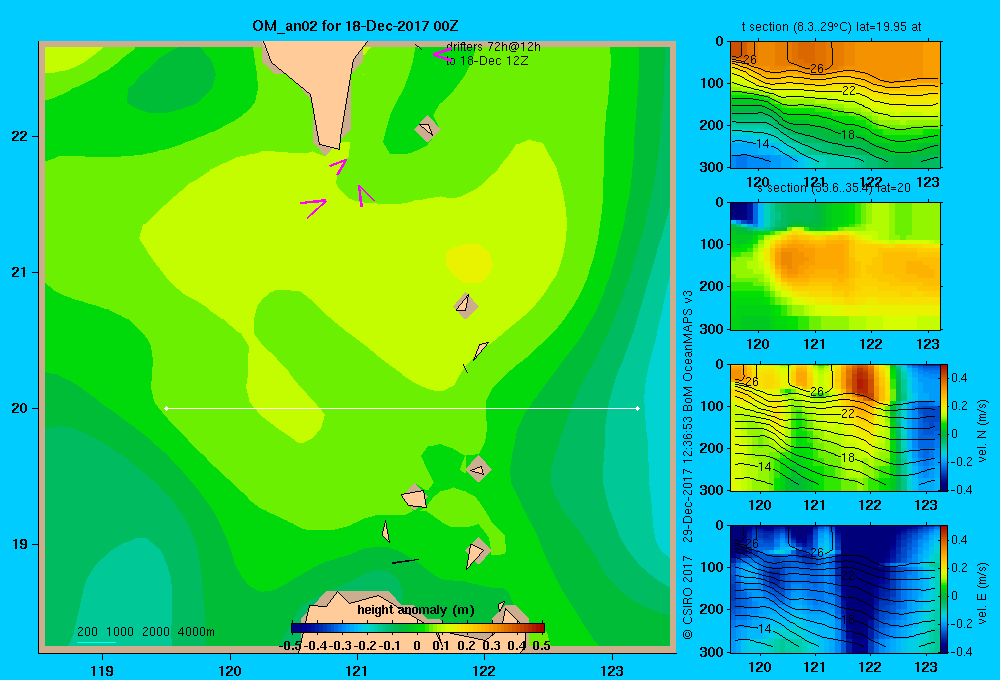This screenshot has width=1000, height=680.
Task: Click longitude 121 label under vel. E section
Action: [x=814, y=667]
